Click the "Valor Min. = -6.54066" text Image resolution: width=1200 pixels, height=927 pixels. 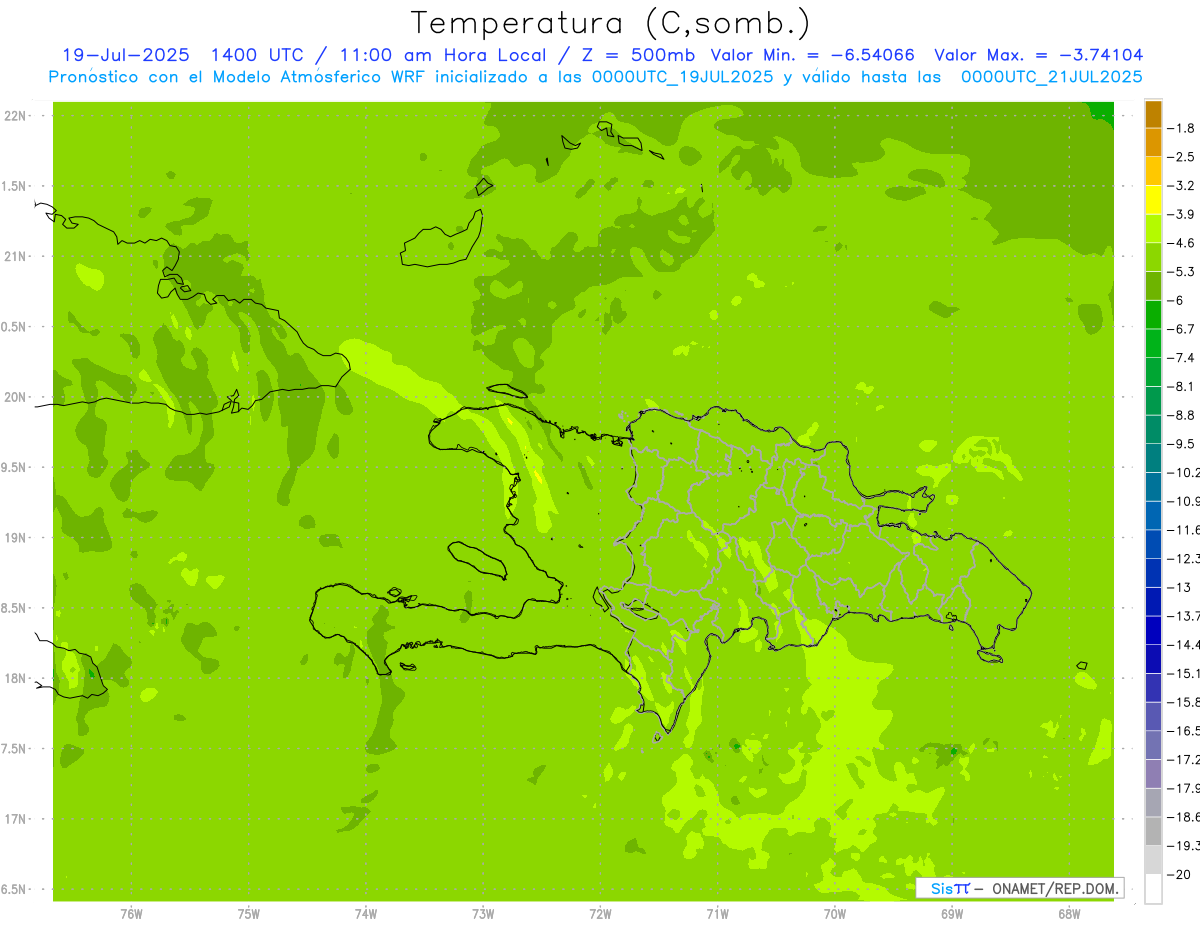coord(812,55)
